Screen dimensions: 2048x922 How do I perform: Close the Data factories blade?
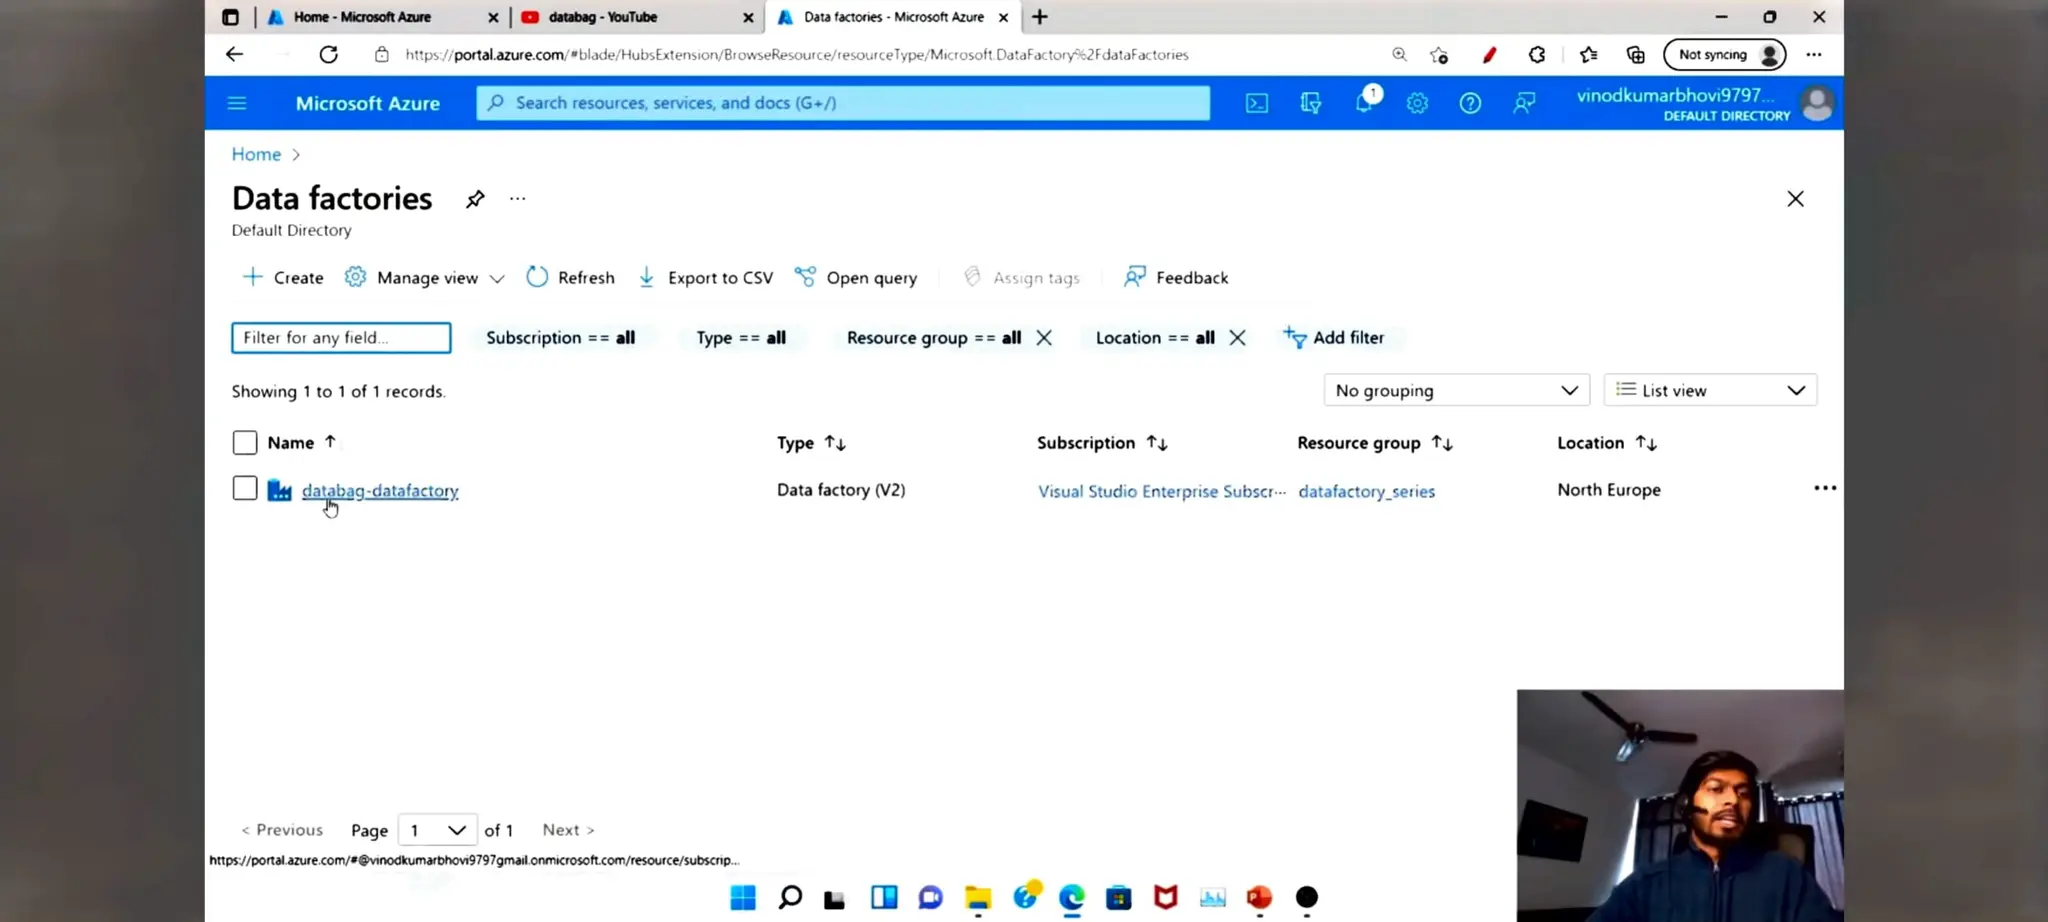pos(1795,199)
